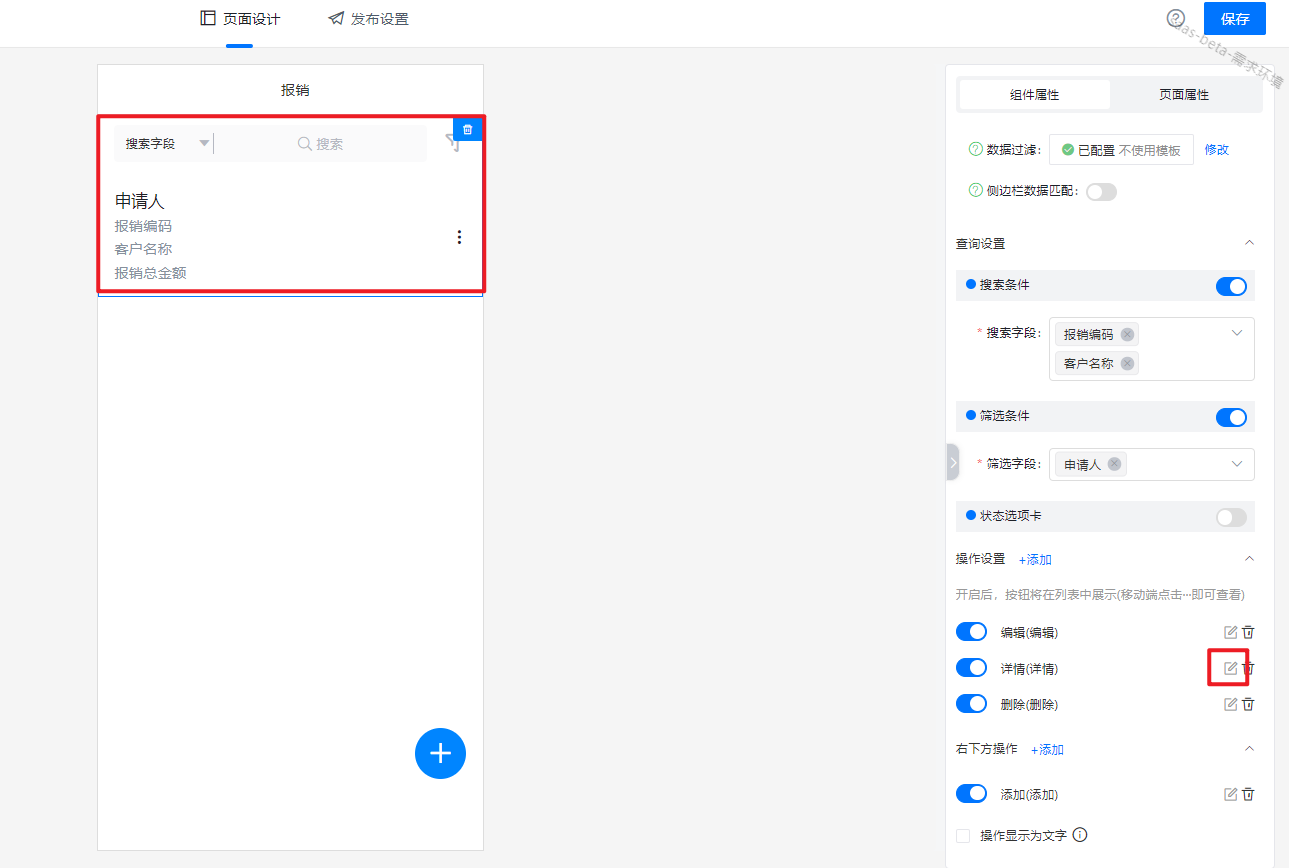1289x868 pixels.
Task: Toggle the 侧边栏数据匹配 switch
Action: point(1101,191)
